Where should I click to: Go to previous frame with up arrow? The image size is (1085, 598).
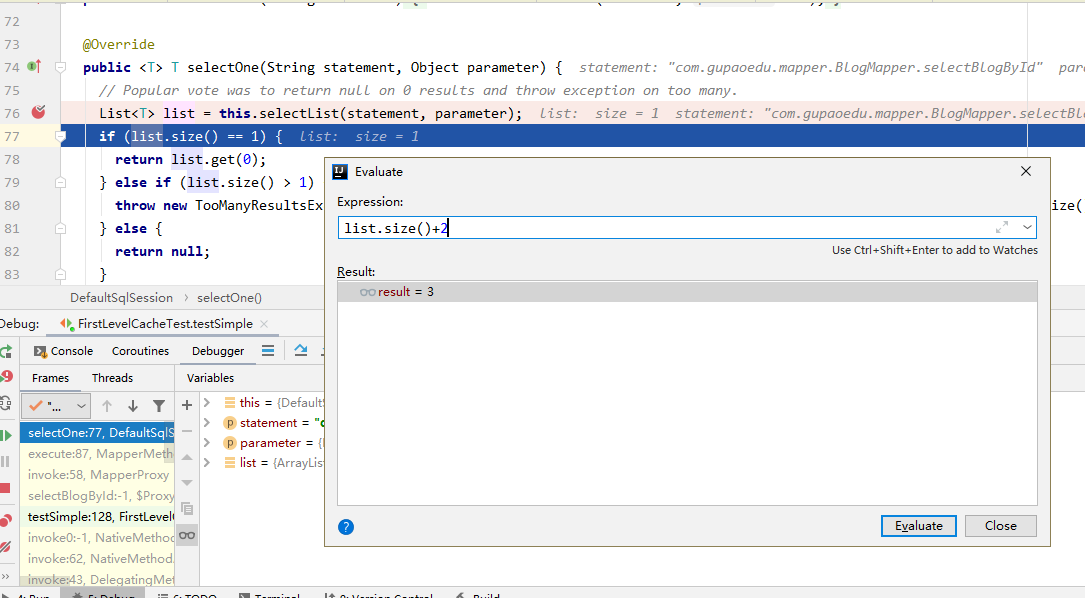107,406
